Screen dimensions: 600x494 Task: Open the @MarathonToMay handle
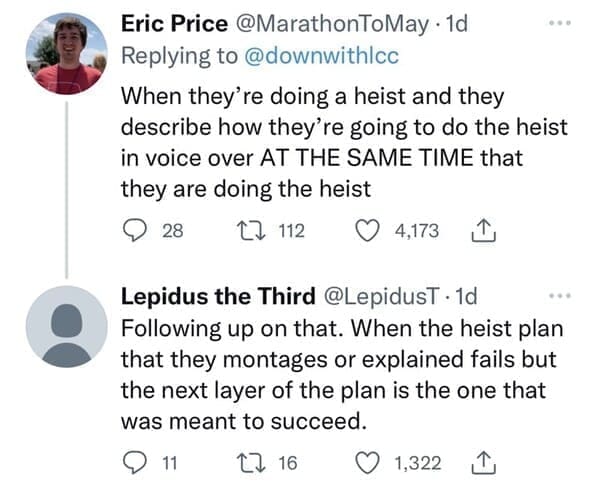(x=332, y=24)
